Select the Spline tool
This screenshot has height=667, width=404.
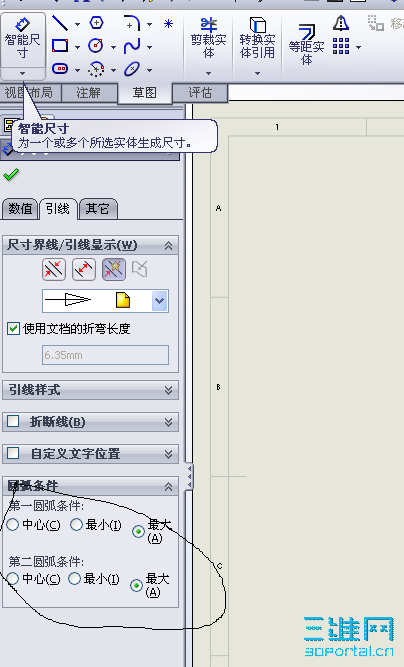[x=132, y=46]
